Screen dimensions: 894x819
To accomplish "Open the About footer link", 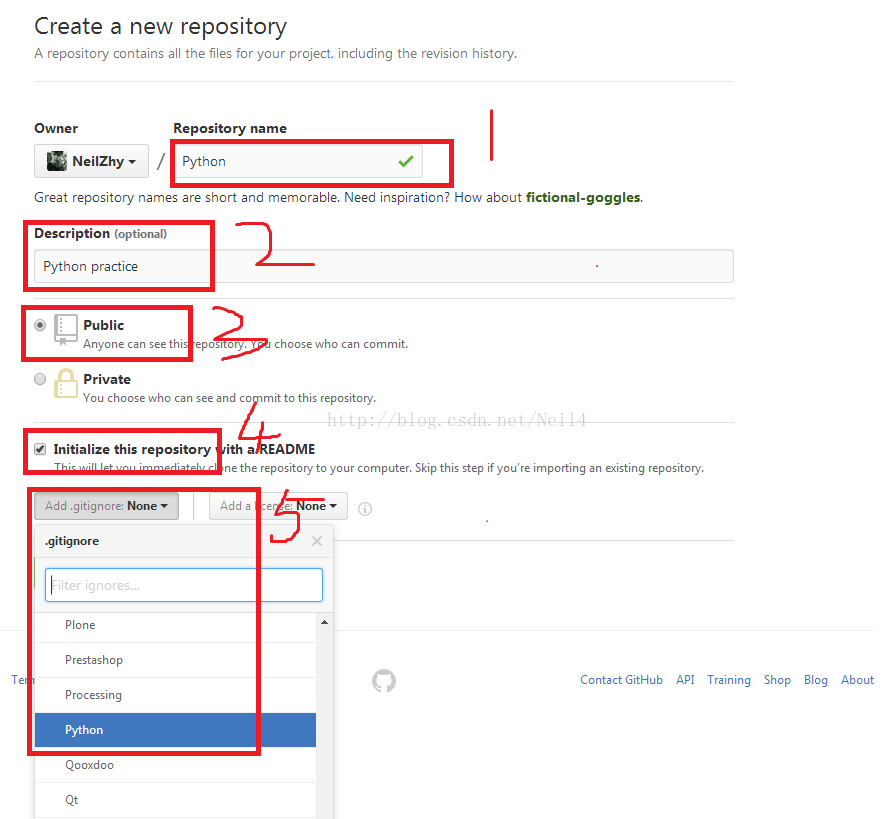I will [x=857, y=680].
